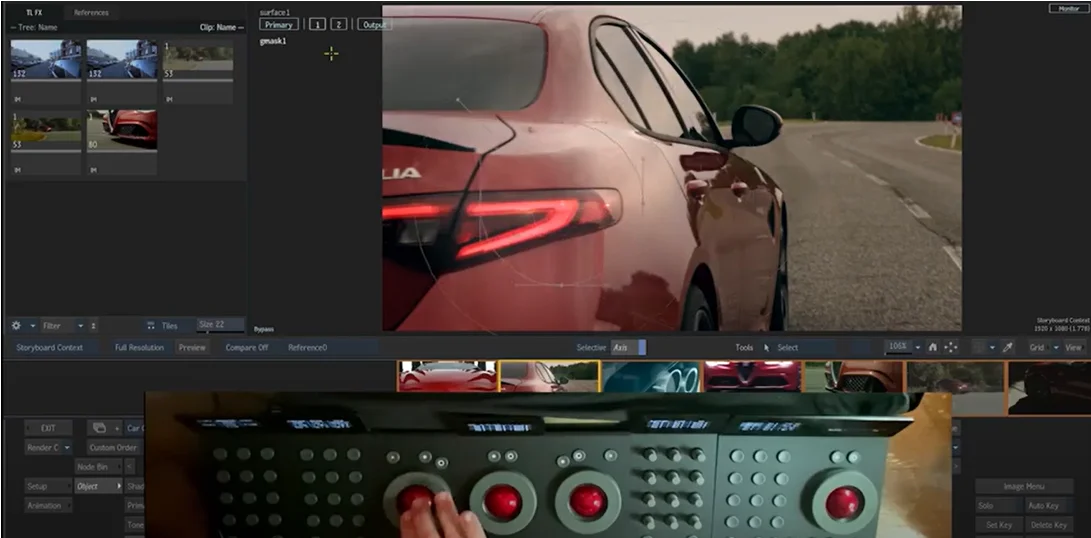
Task: Click the home (reset view) icon
Action: [x=933, y=347]
